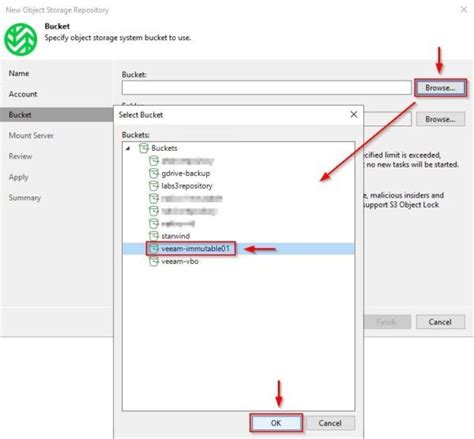Select the starwind bucket
The height and width of the screenshot is (439, 474).
point(175,236)
